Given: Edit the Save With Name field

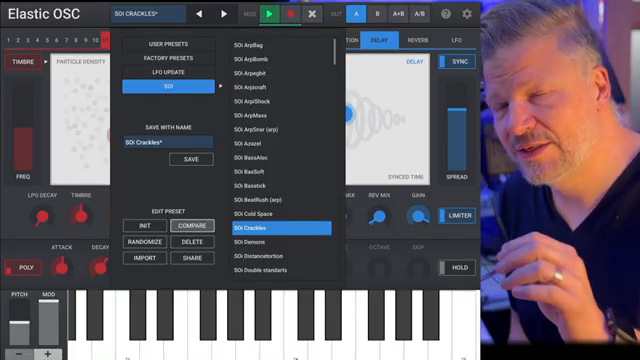Looking at the screenshot, I should click(169, 142).
